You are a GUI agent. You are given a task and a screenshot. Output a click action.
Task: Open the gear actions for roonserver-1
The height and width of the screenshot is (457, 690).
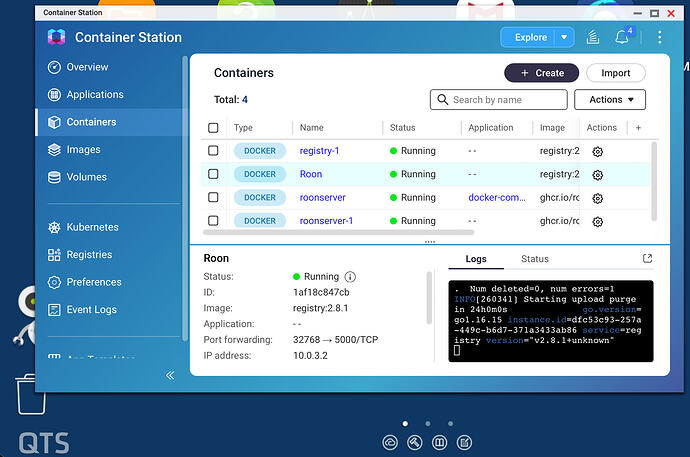click(x=597, y=222)
